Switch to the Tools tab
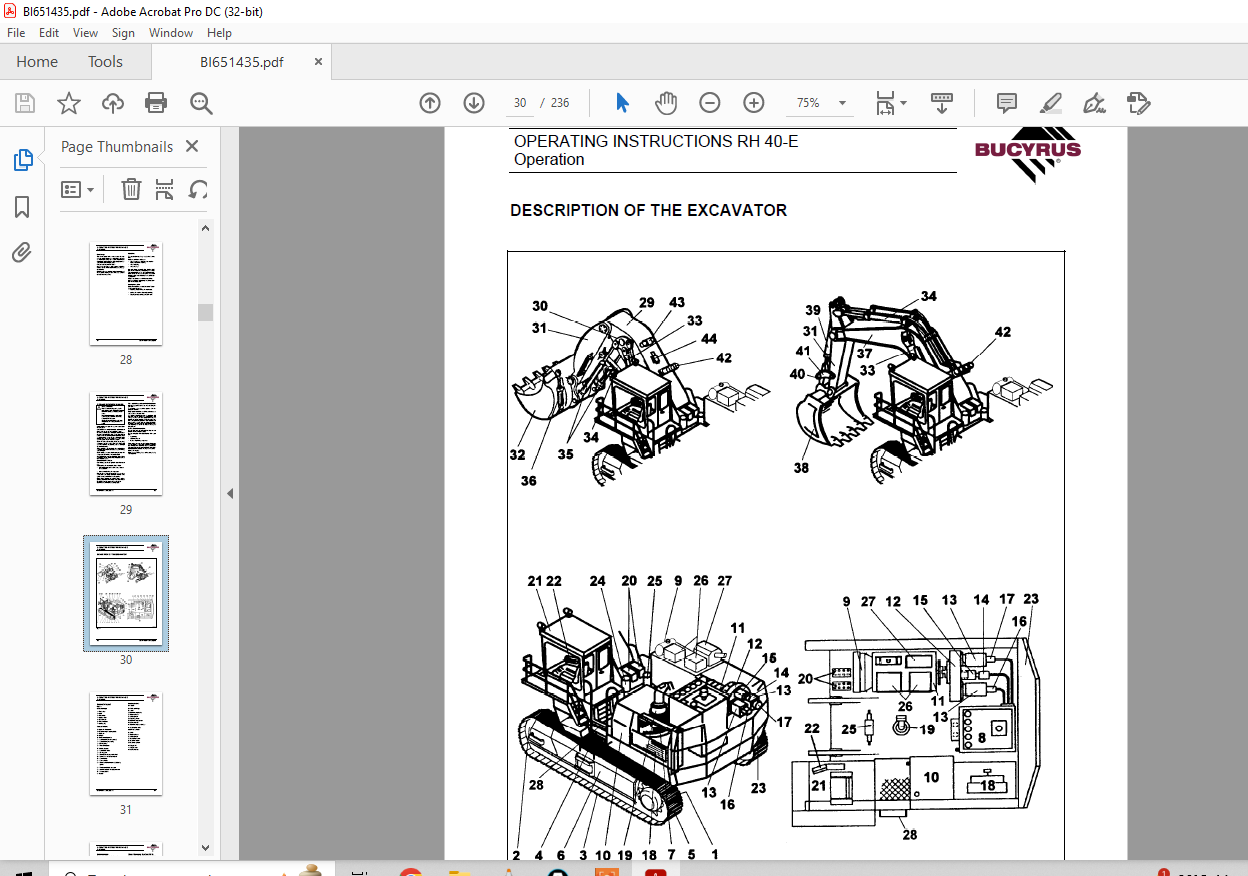The image size is (1248, 876). (x=105, y=62)
